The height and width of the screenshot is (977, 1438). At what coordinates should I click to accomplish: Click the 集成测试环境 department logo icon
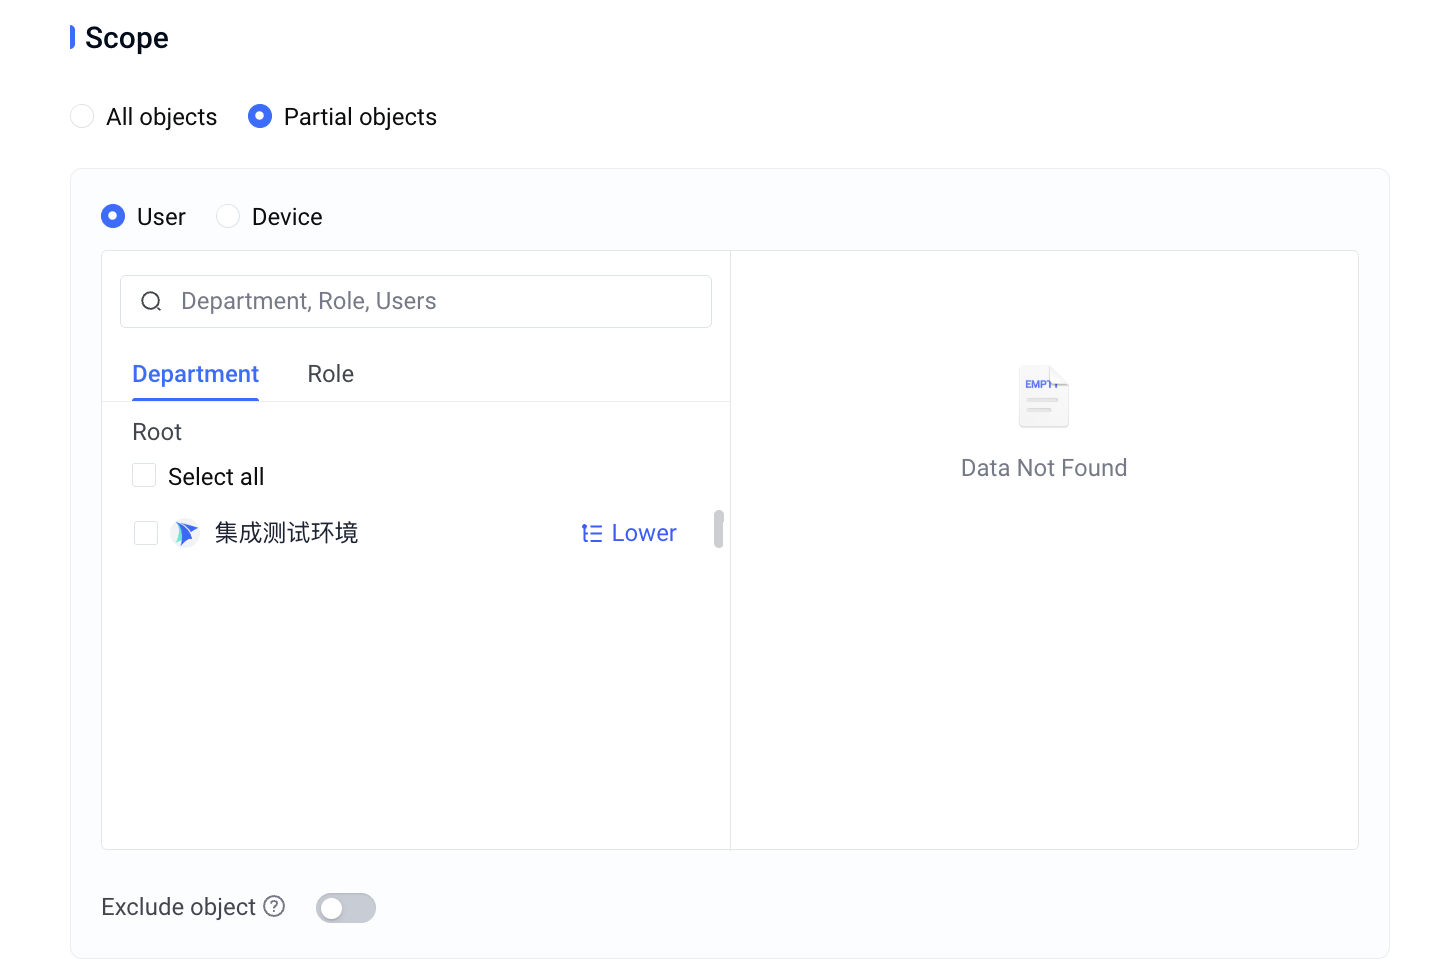point(185,533)
